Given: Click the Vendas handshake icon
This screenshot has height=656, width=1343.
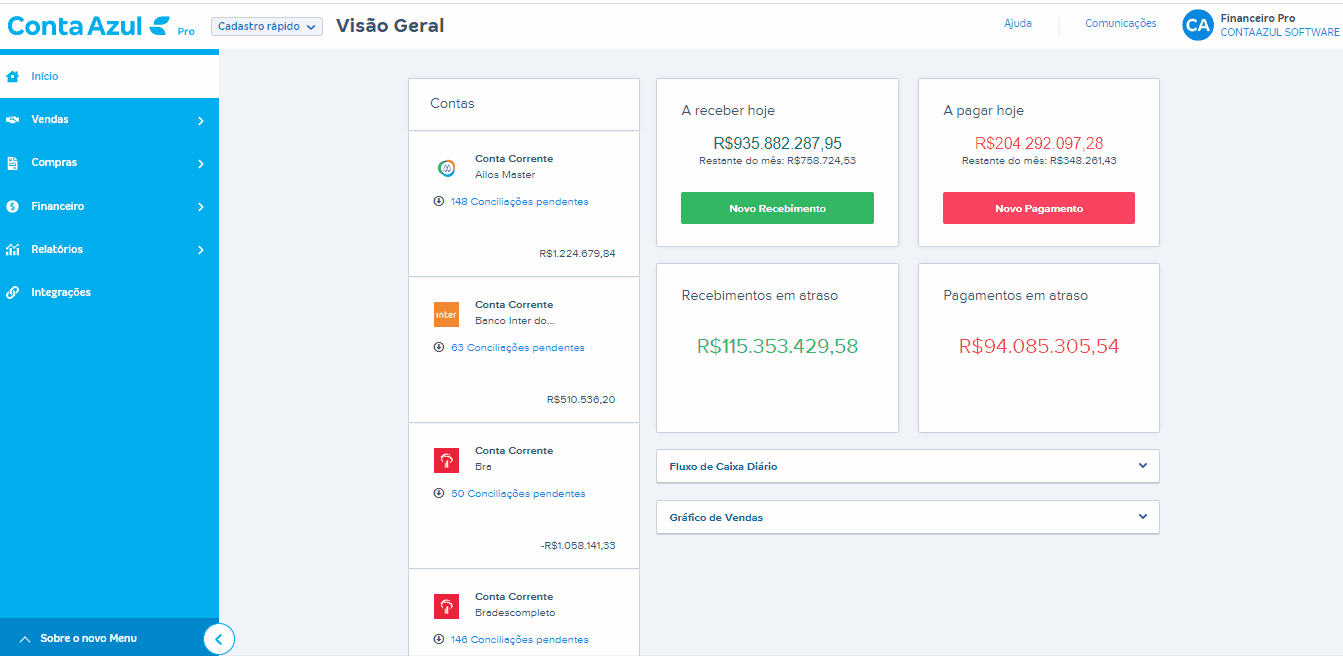Looking at the screenshot, I should click(x=13, y=120).
